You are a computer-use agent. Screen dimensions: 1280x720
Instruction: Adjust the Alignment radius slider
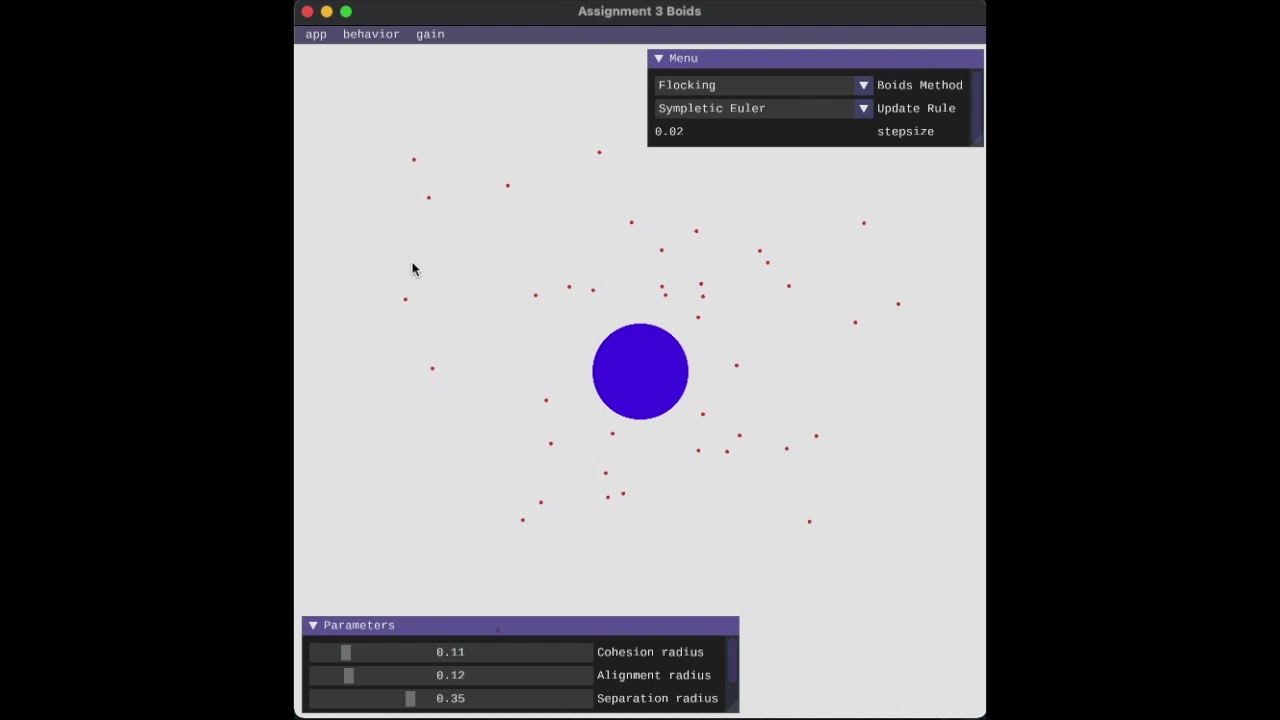click(x=450, y=675)
